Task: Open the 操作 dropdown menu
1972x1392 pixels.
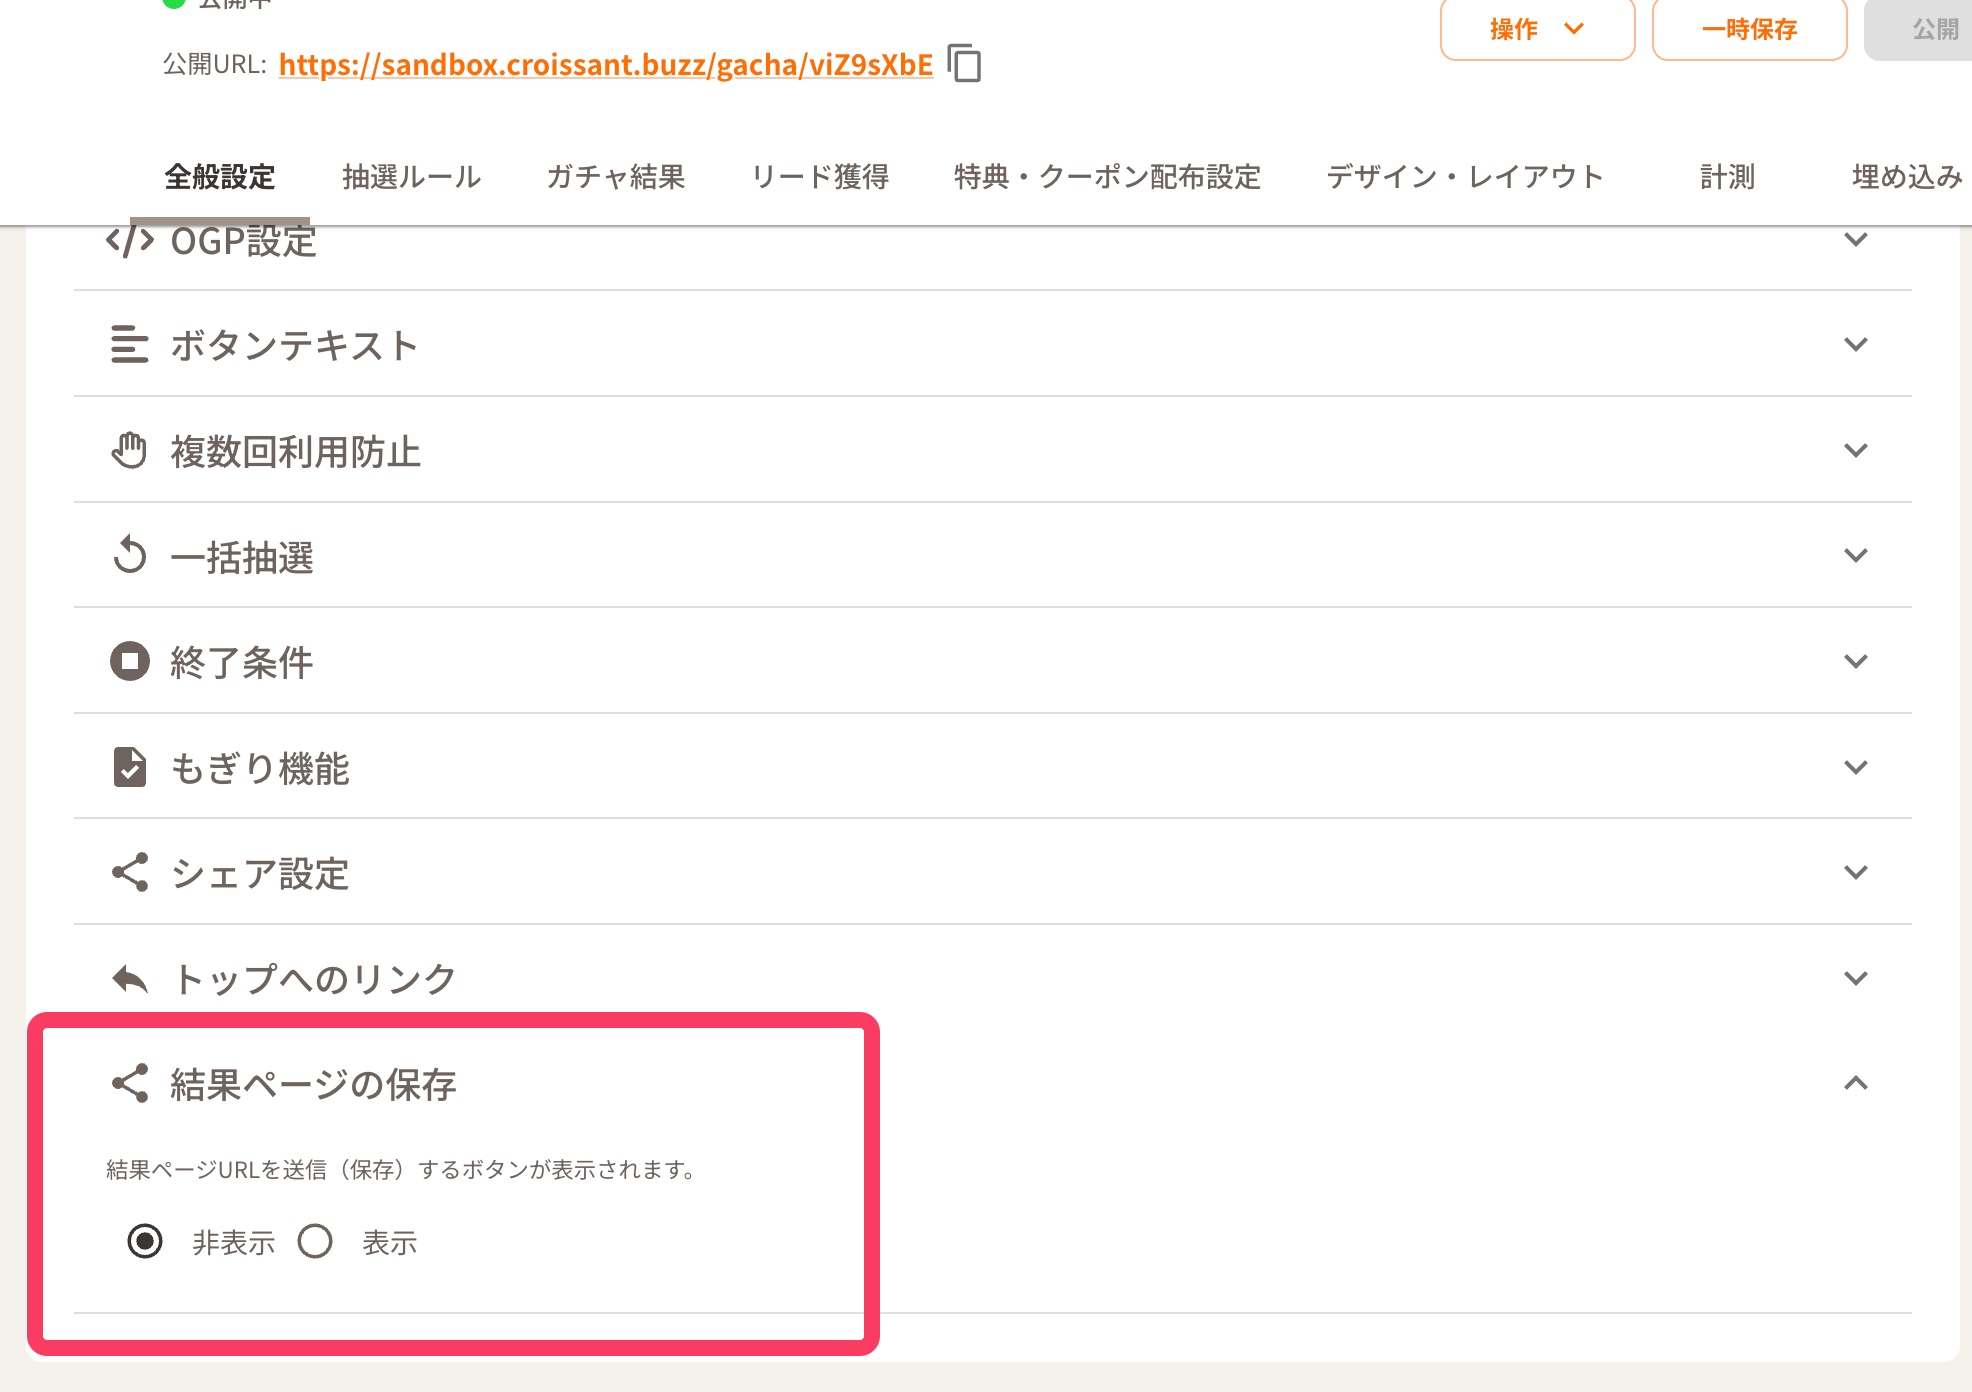Action: pyautogui.click(x=1537, y=29)
